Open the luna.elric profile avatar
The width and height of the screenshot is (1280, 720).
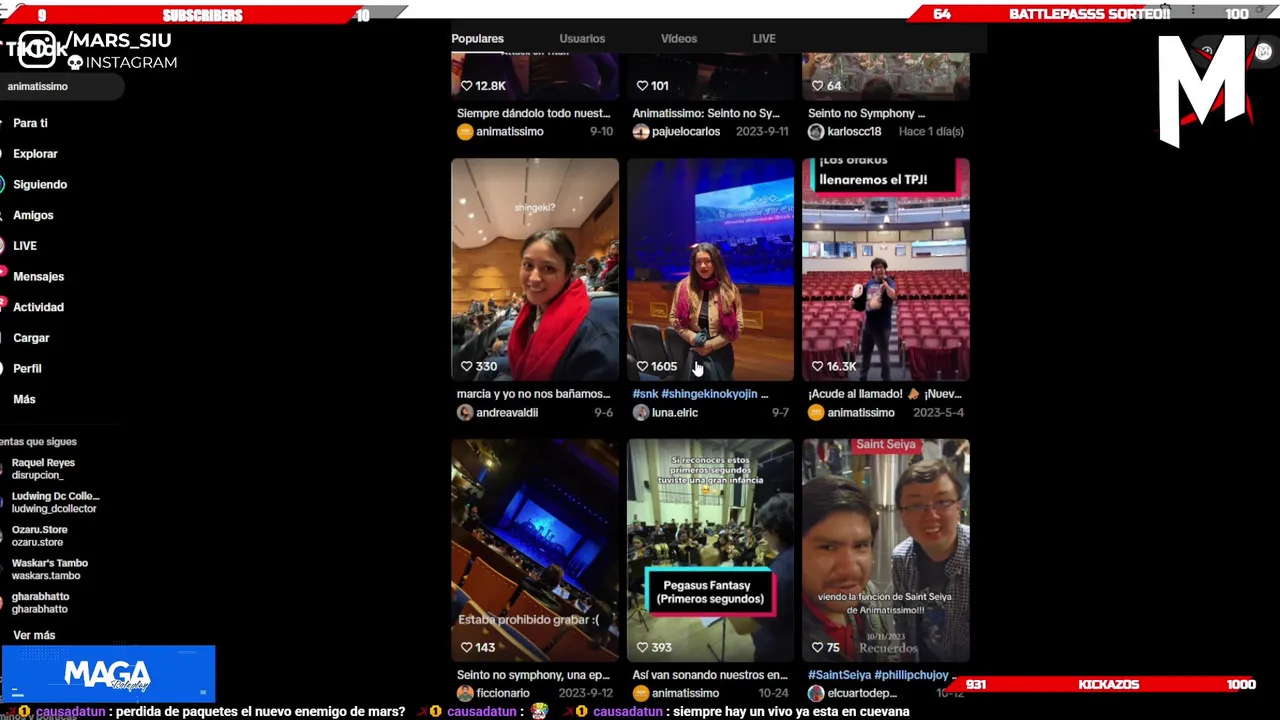641,412
